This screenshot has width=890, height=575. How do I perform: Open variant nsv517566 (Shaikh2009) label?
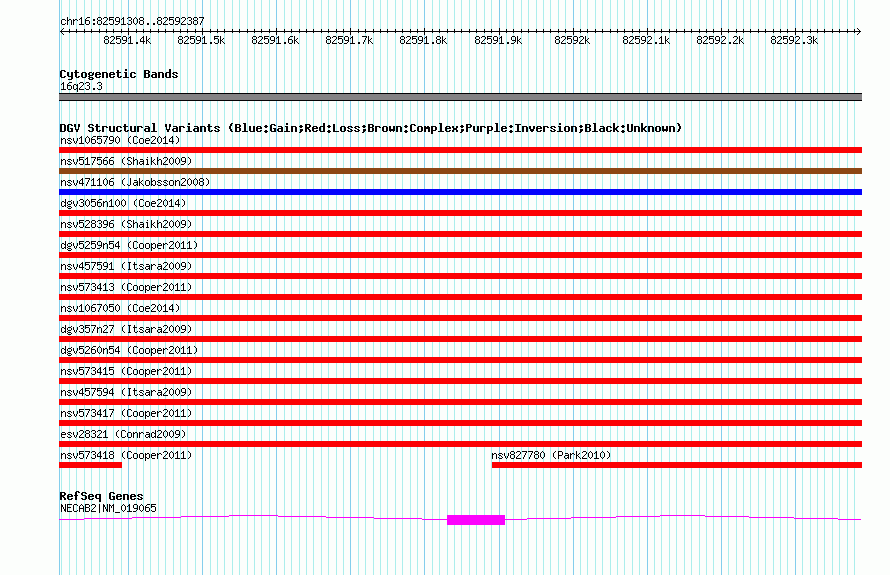pyautogui.click(x=126, y=161)
